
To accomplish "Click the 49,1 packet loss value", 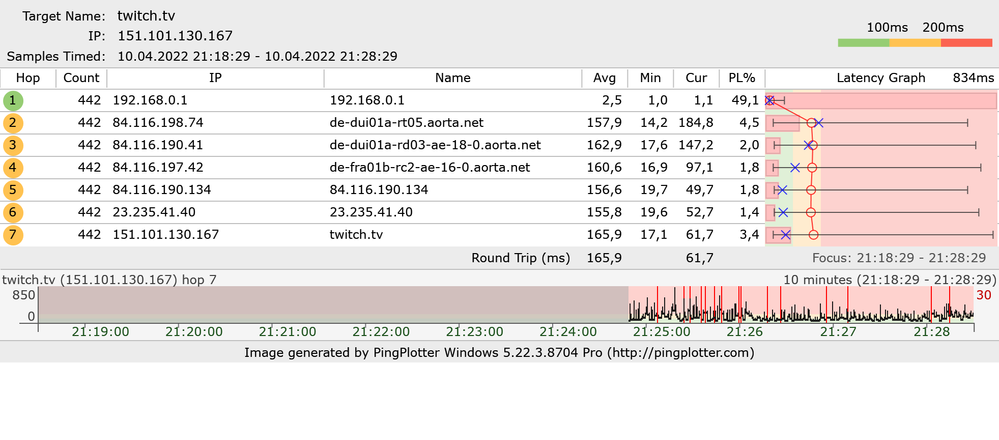I will point(747,101).
